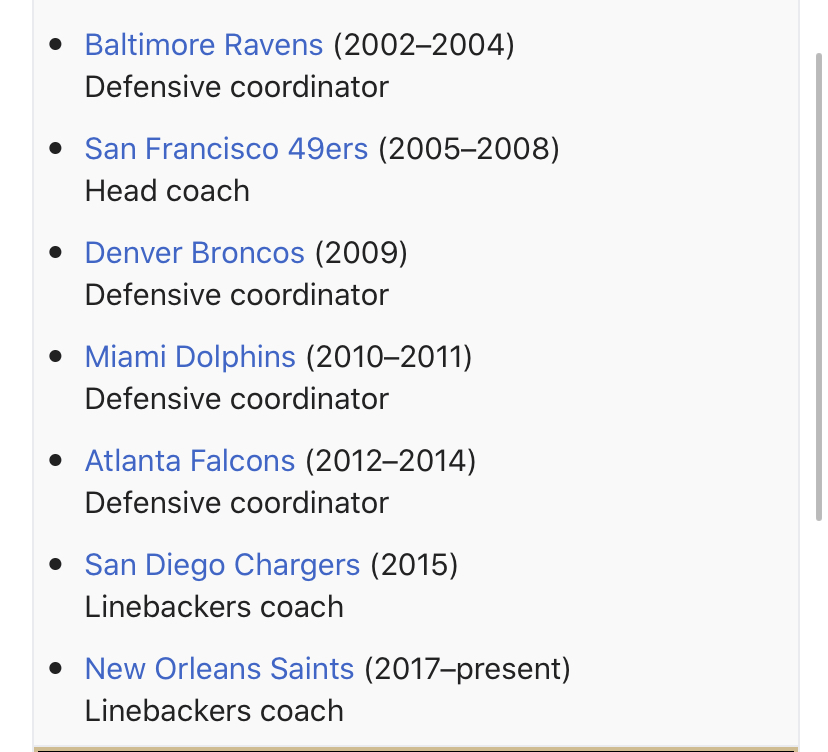Visit the Miami Dolphins link
Image resolution: width=828 pixels, height=752 pixels.
point(190,357)
